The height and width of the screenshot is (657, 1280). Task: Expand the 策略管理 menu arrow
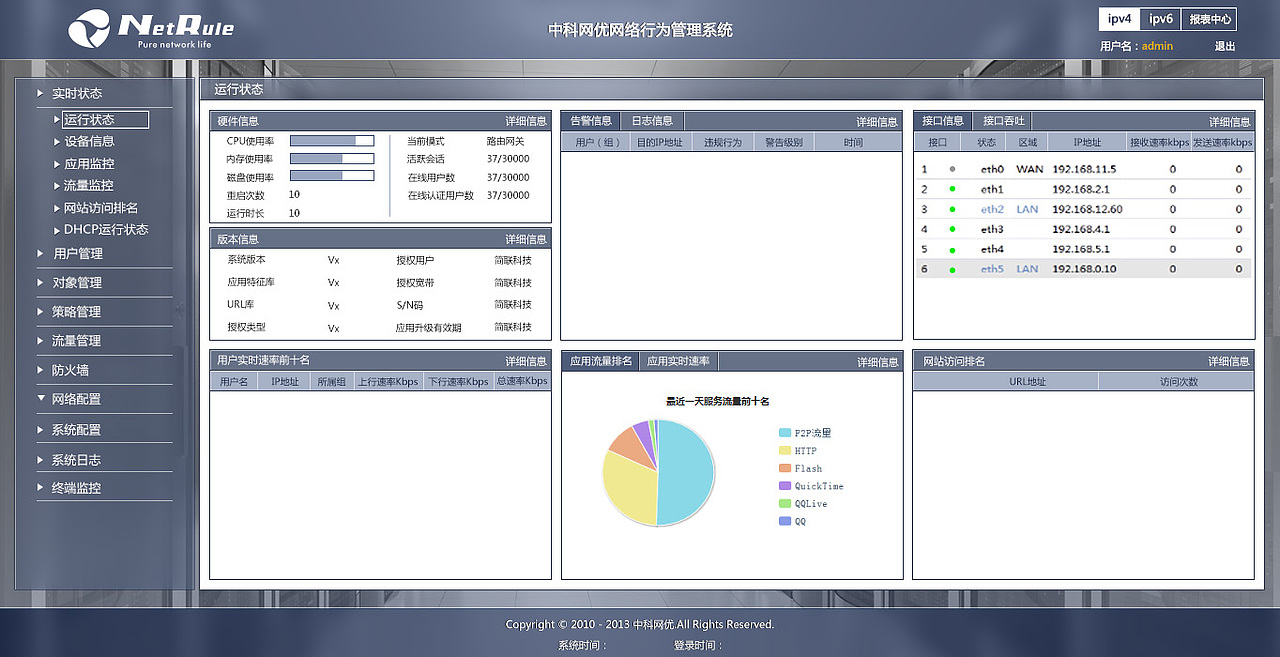(40, 312)
